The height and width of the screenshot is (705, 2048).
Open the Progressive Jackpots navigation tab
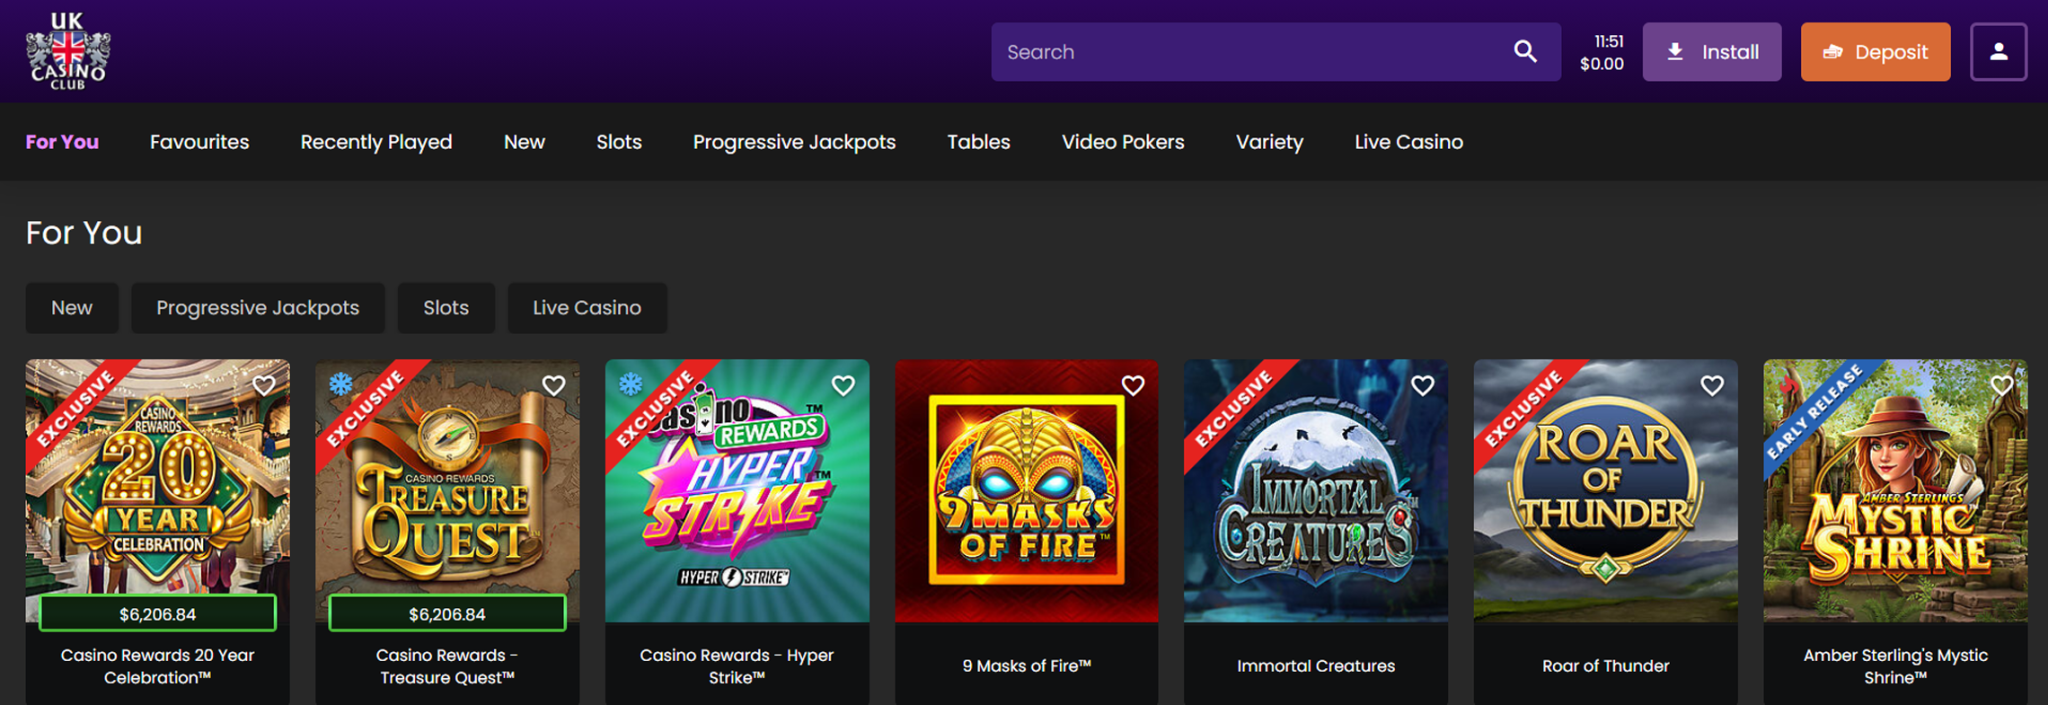pos(794,142)
